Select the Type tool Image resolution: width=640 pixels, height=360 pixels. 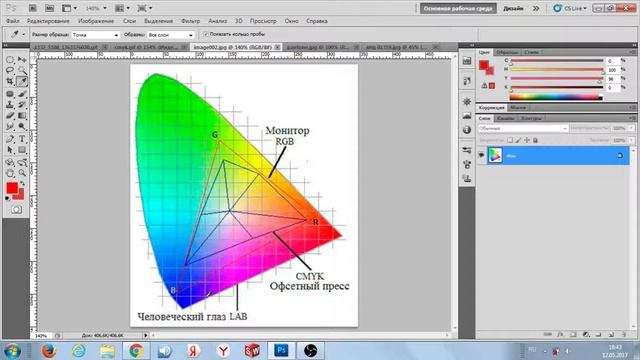click(22, 139)
